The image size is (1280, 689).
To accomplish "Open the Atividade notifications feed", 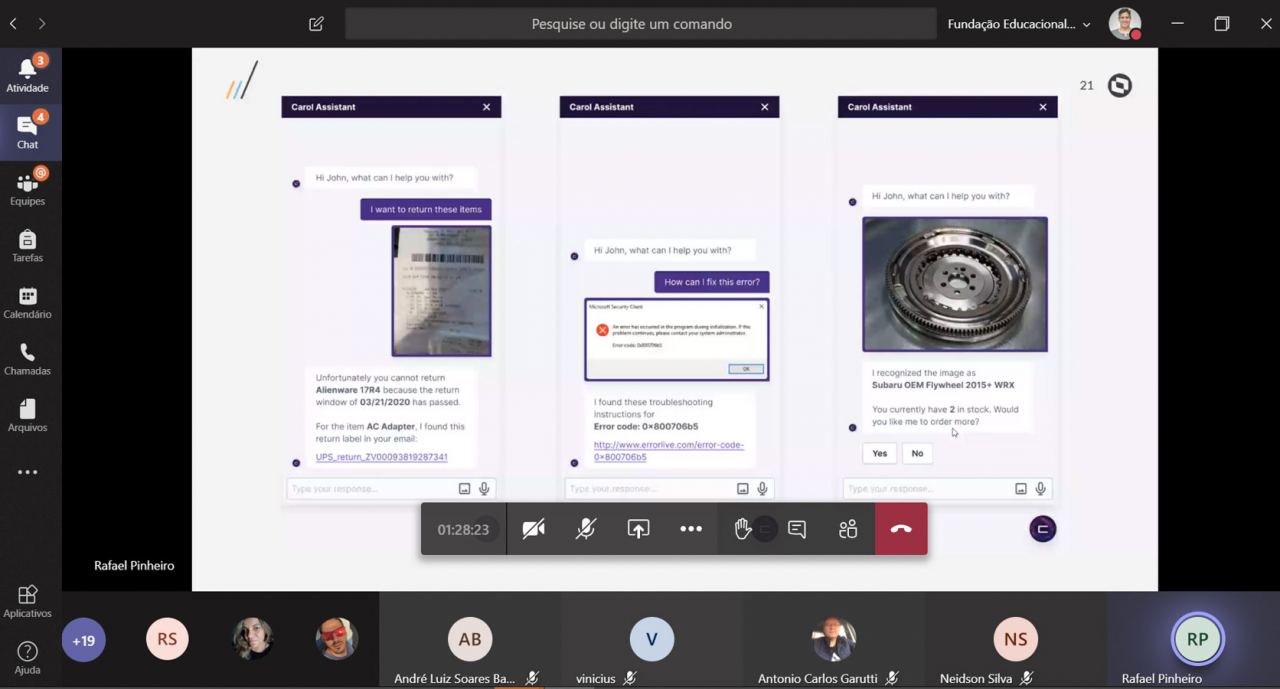I will click(x=28, y=76).
